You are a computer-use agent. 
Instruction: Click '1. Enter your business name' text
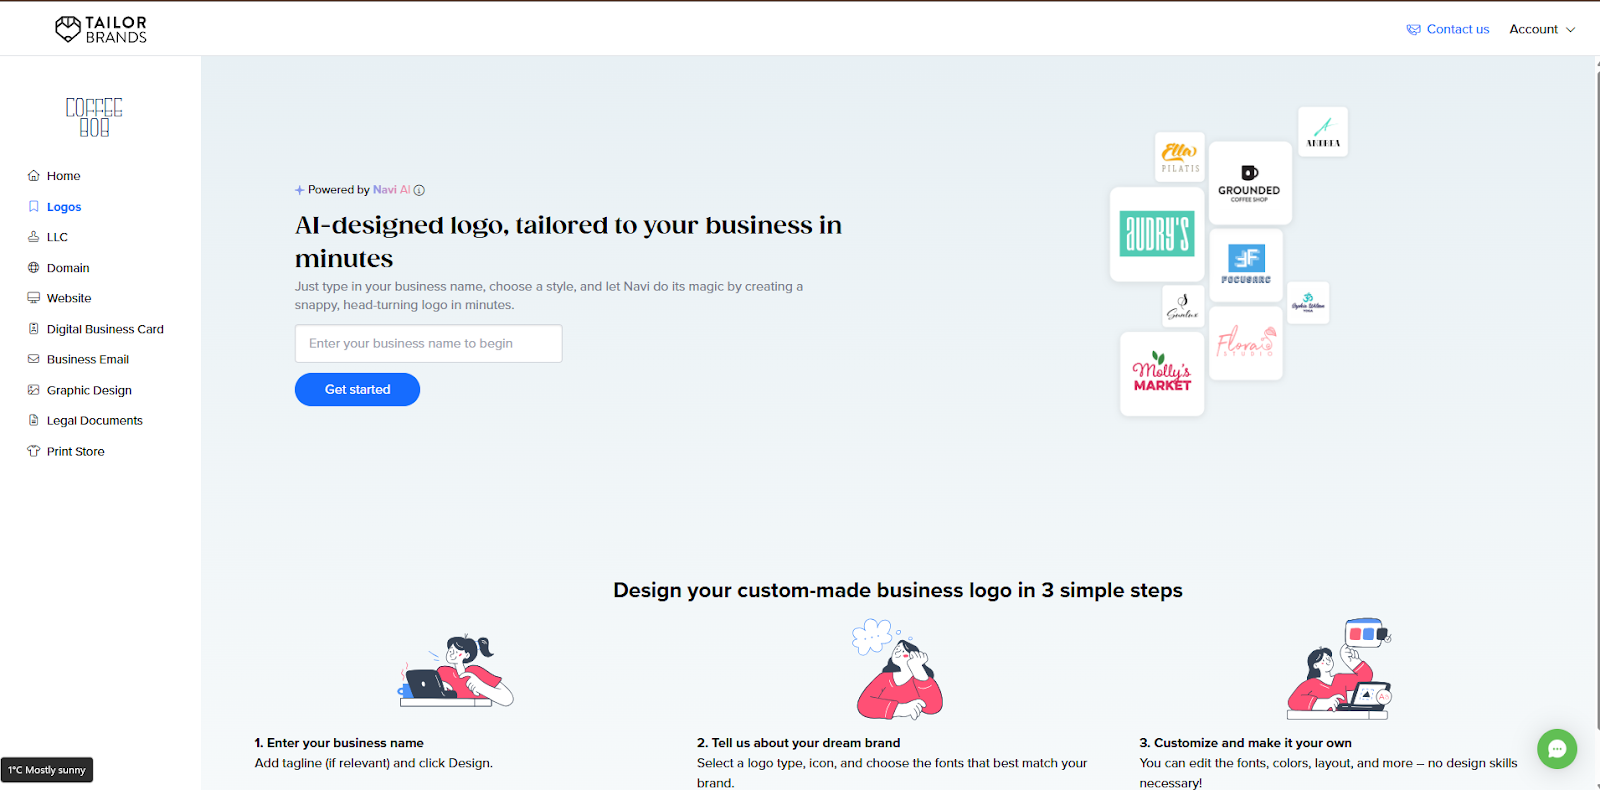click(339, 743)
